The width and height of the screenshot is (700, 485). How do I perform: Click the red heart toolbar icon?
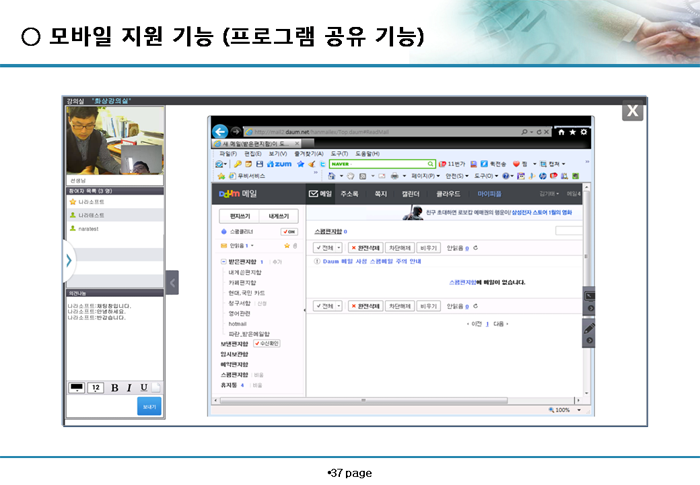click(516, 164)
